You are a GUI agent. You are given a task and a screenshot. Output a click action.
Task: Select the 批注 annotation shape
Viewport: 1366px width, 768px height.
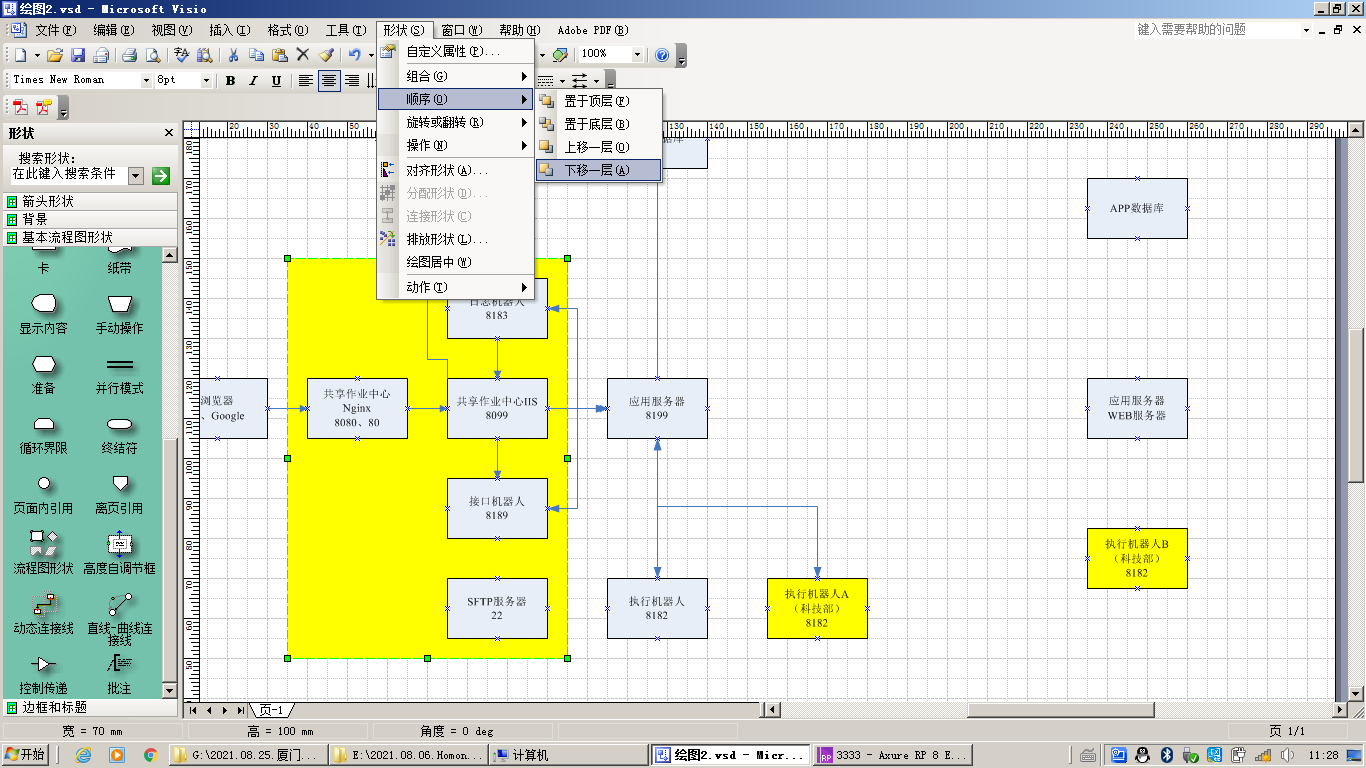(x=120, y=673)
